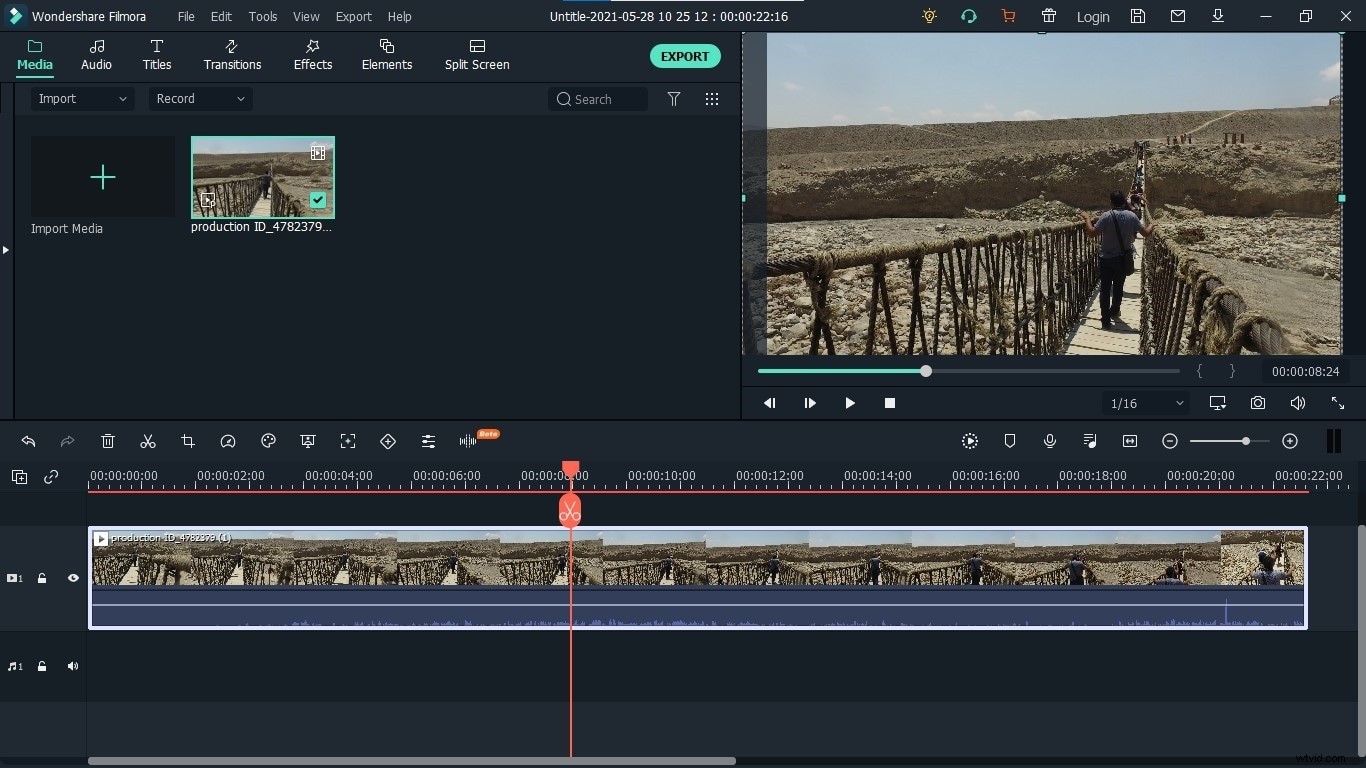
Task: Select the production ID clip thumbnail
Action: coord(262,177)
